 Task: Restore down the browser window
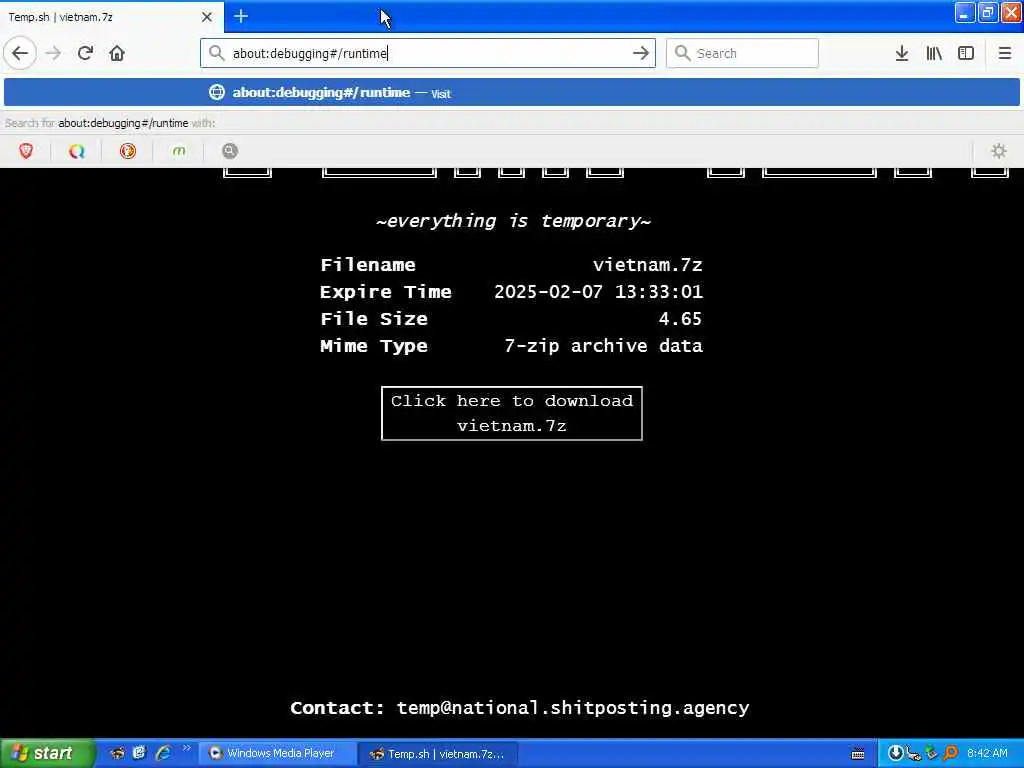click(987, 12)
